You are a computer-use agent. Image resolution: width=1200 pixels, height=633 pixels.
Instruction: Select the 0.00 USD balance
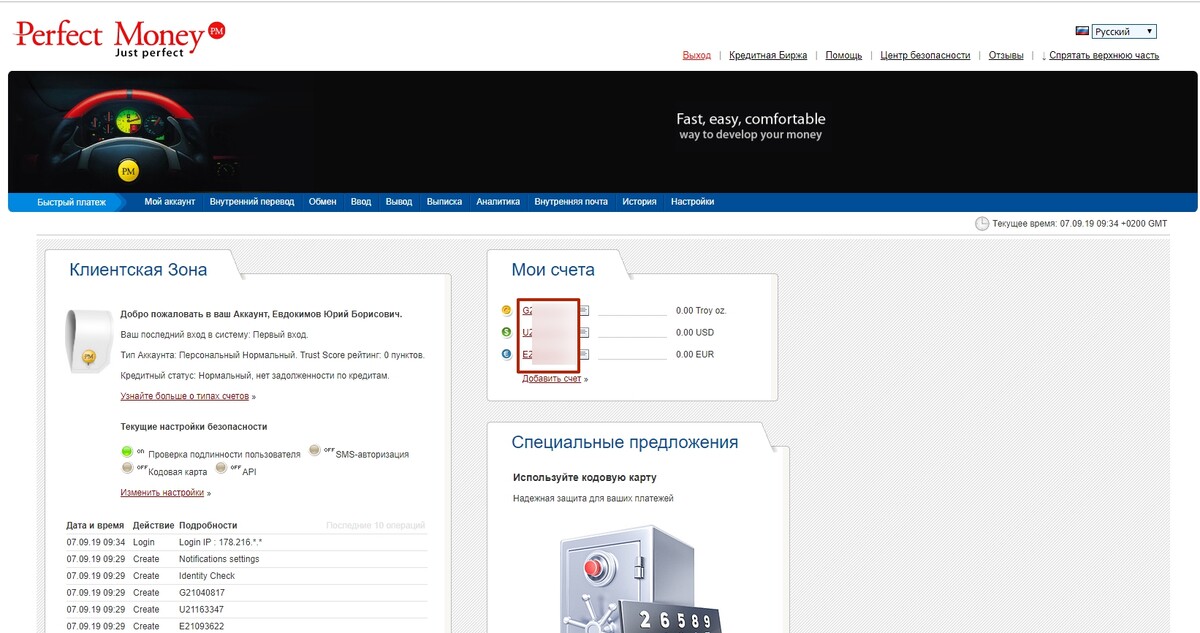(695, 332)
